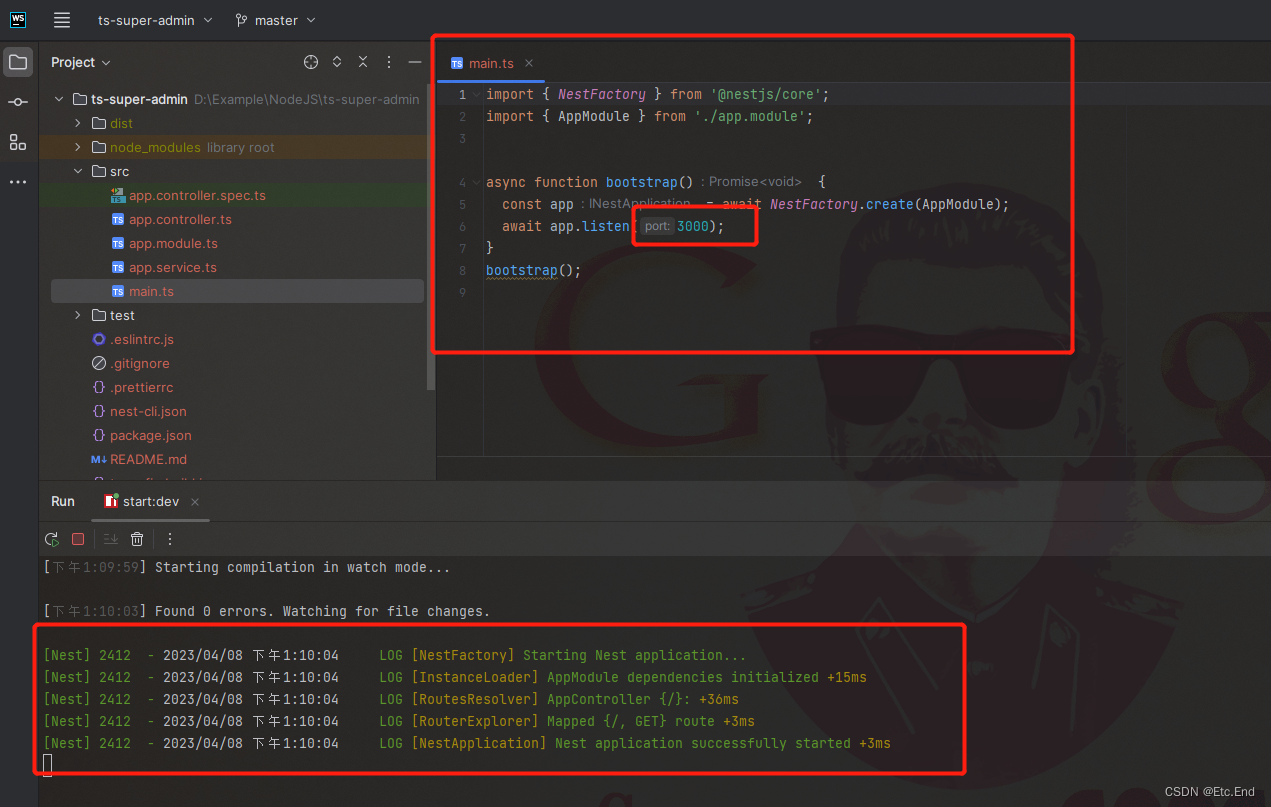Click the bootstrap() call on line 8
This screenshot has width=1271, height=807.
[521, 270]
